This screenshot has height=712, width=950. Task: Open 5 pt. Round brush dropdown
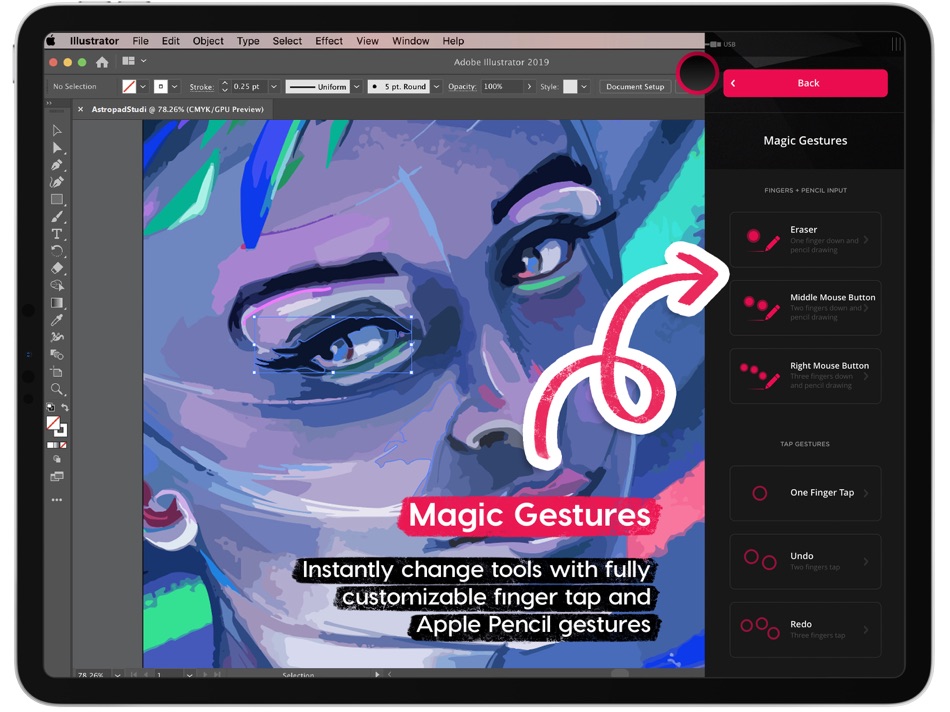point(436,87)
